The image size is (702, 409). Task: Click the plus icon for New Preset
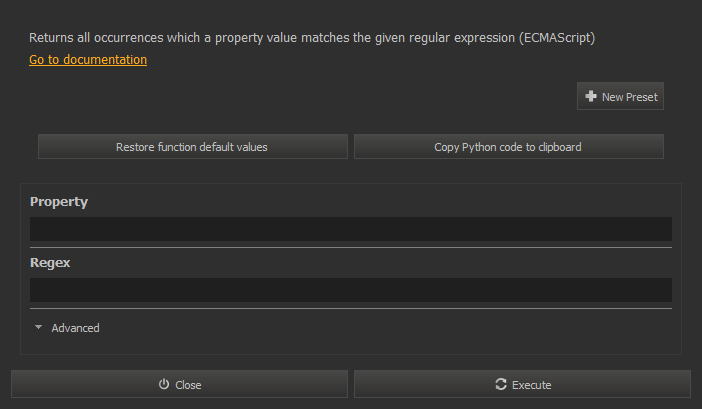click(591, 96)
